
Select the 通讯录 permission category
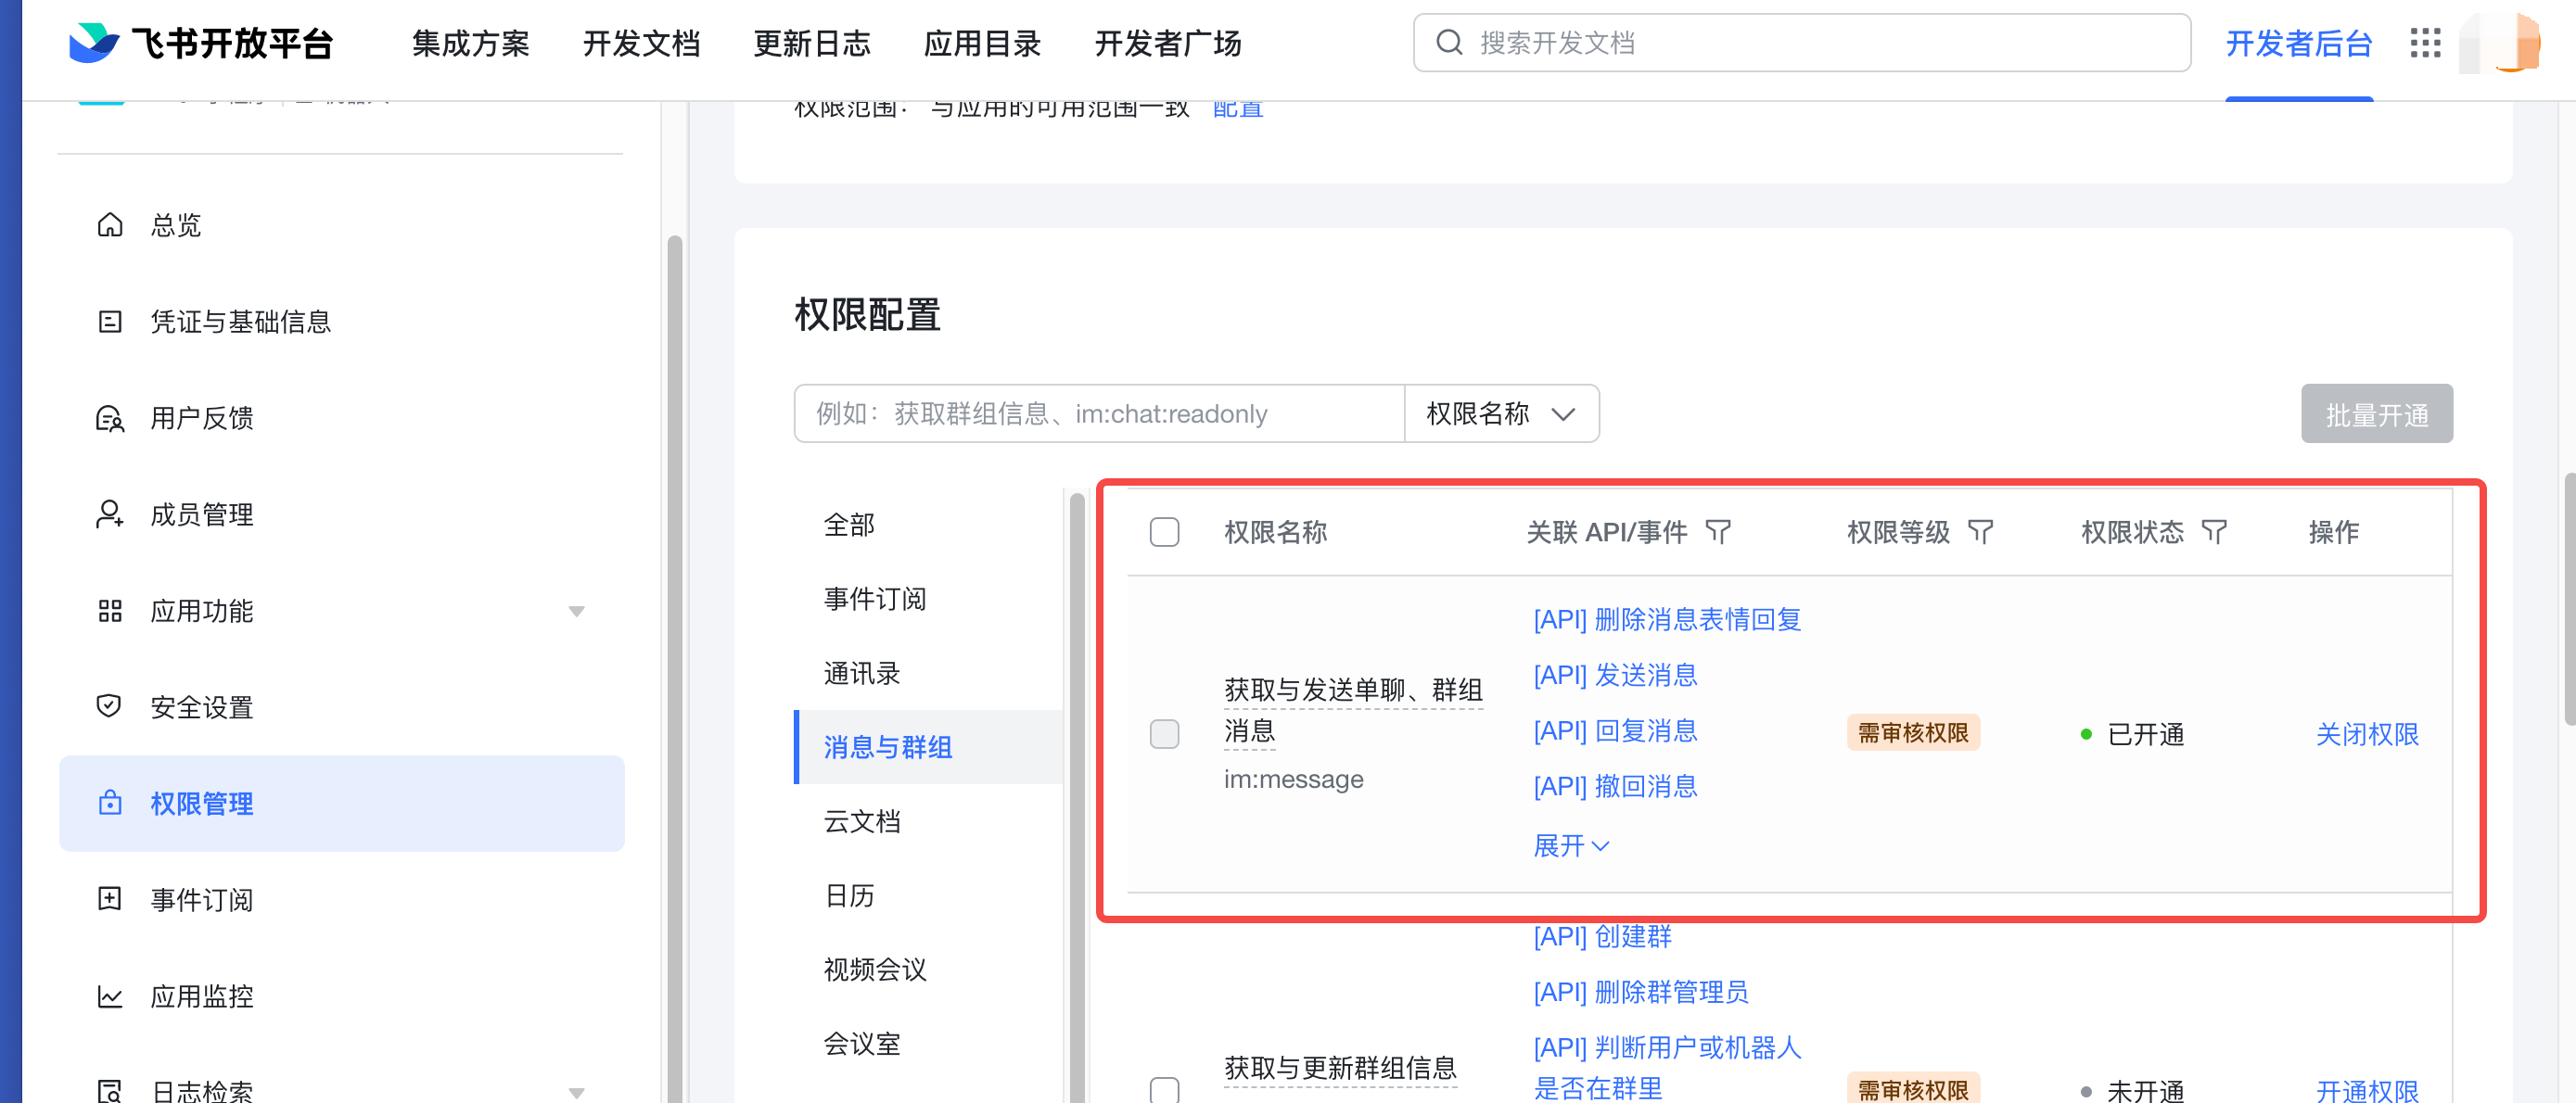[928, 673]
